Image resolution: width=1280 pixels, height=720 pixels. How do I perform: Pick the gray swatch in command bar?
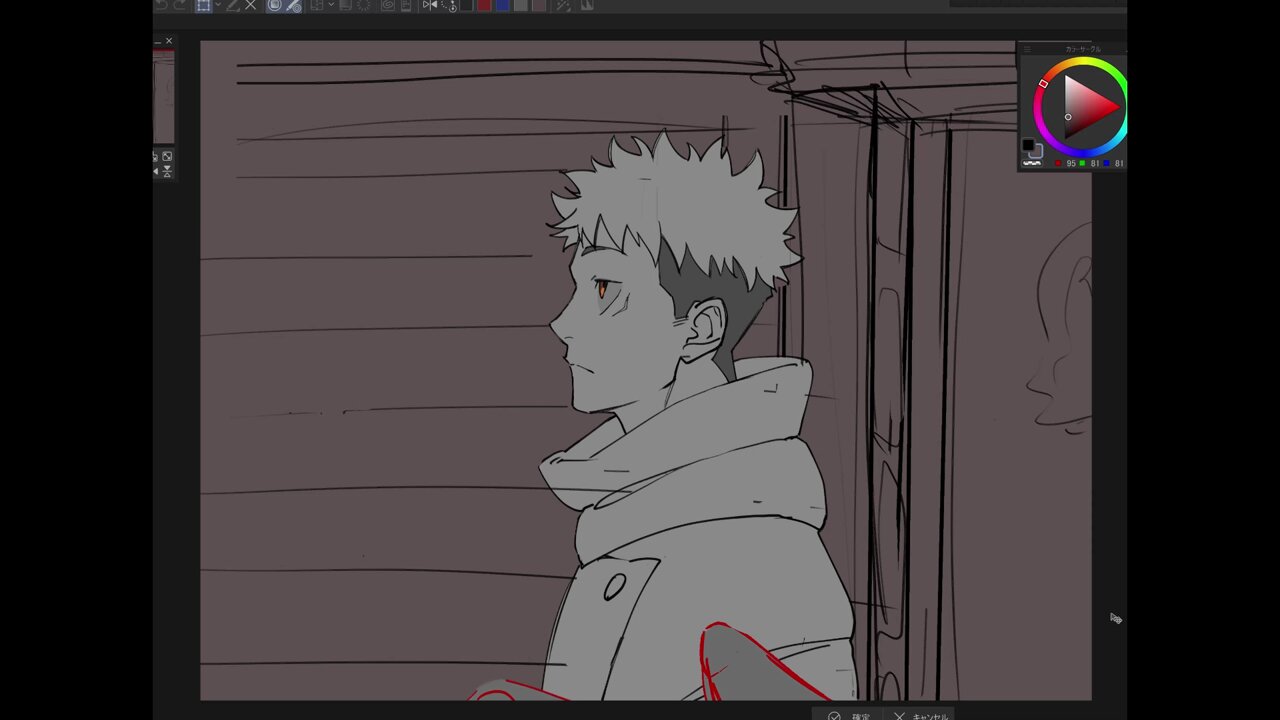click(520, 5)
